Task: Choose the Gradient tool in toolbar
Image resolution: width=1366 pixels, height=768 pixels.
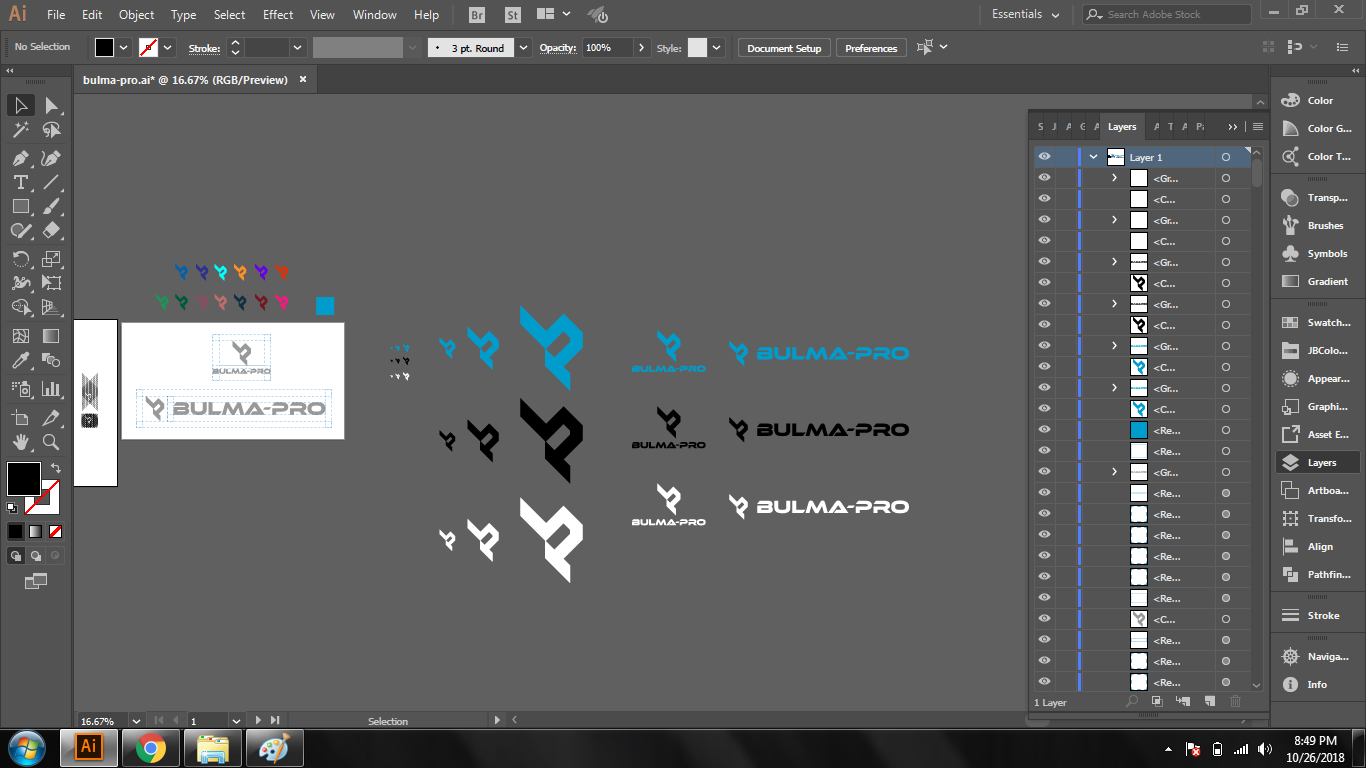Action: point(52,336)
